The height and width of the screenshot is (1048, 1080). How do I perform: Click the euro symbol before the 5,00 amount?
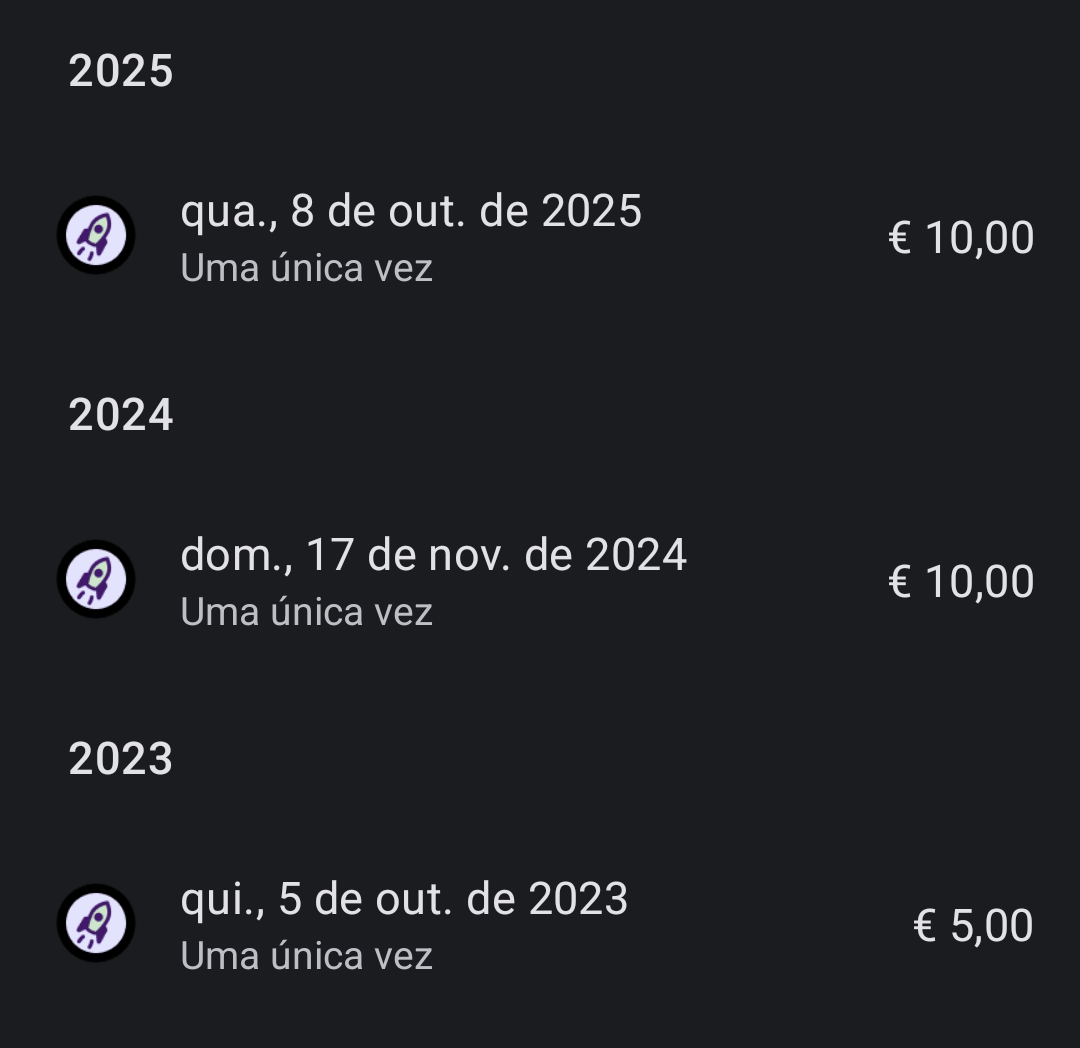click(925, 926)
